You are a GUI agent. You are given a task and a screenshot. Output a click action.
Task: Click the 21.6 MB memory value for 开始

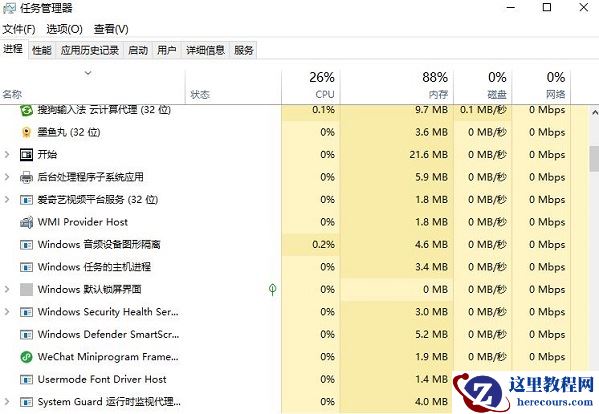click(428, 155)
